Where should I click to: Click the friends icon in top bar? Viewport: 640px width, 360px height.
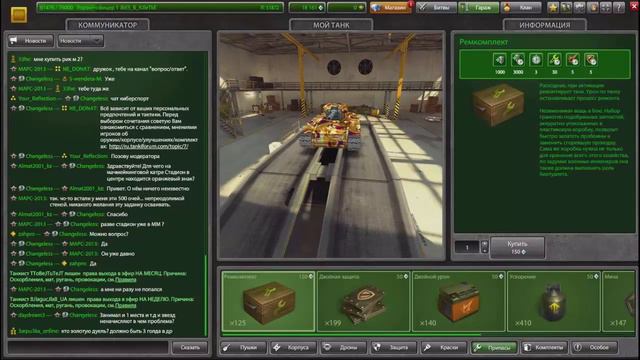click(566, 7)
